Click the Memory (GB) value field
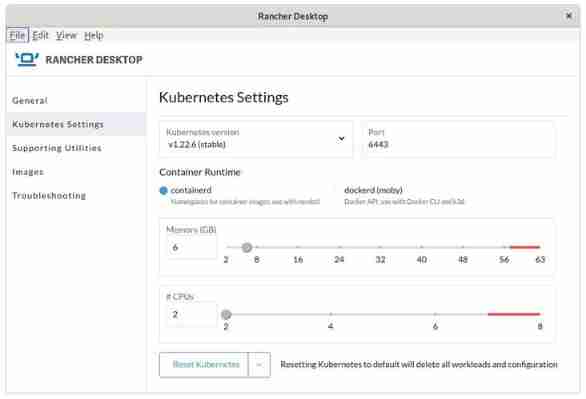The height and width of the screenshot is (399, 586). coord(192,247)
